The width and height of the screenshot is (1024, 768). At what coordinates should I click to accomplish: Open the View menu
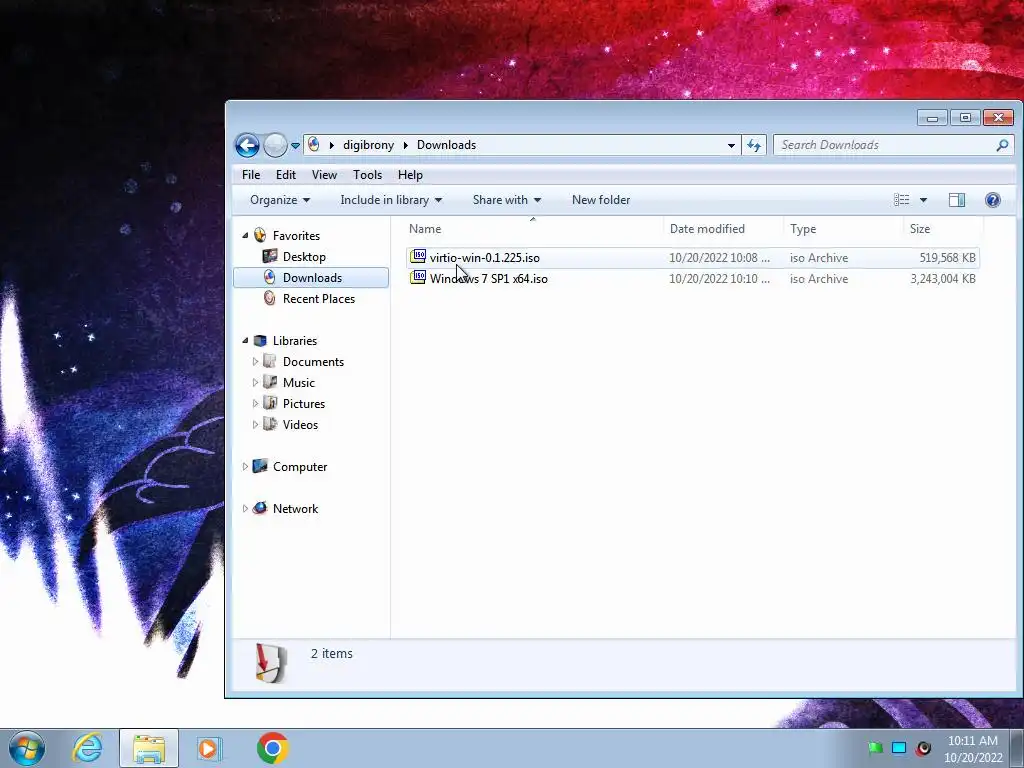tap(324, 175)
